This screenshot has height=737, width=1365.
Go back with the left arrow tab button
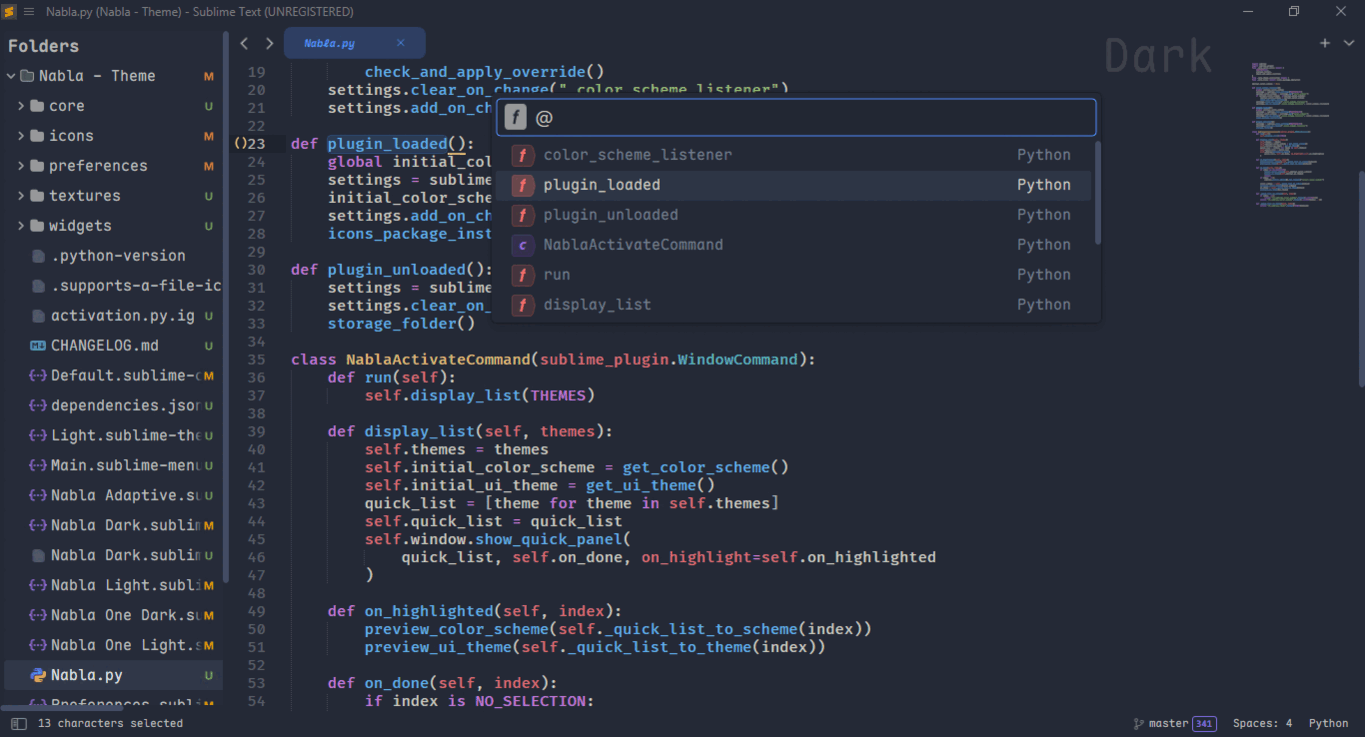tap(244, 43)
